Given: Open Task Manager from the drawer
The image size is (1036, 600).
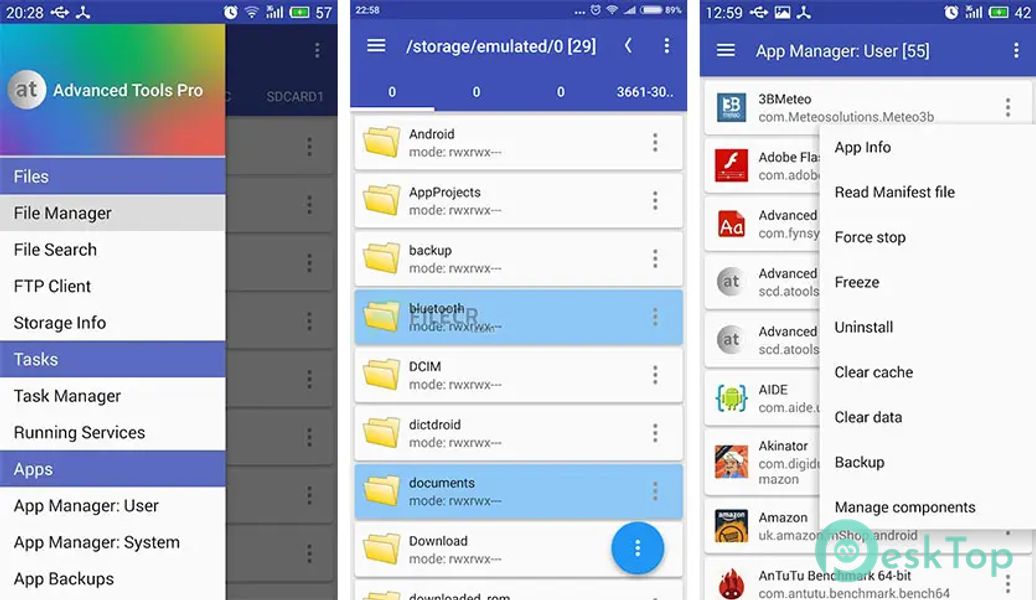Looking at the screenshot, I should [67, 396].
